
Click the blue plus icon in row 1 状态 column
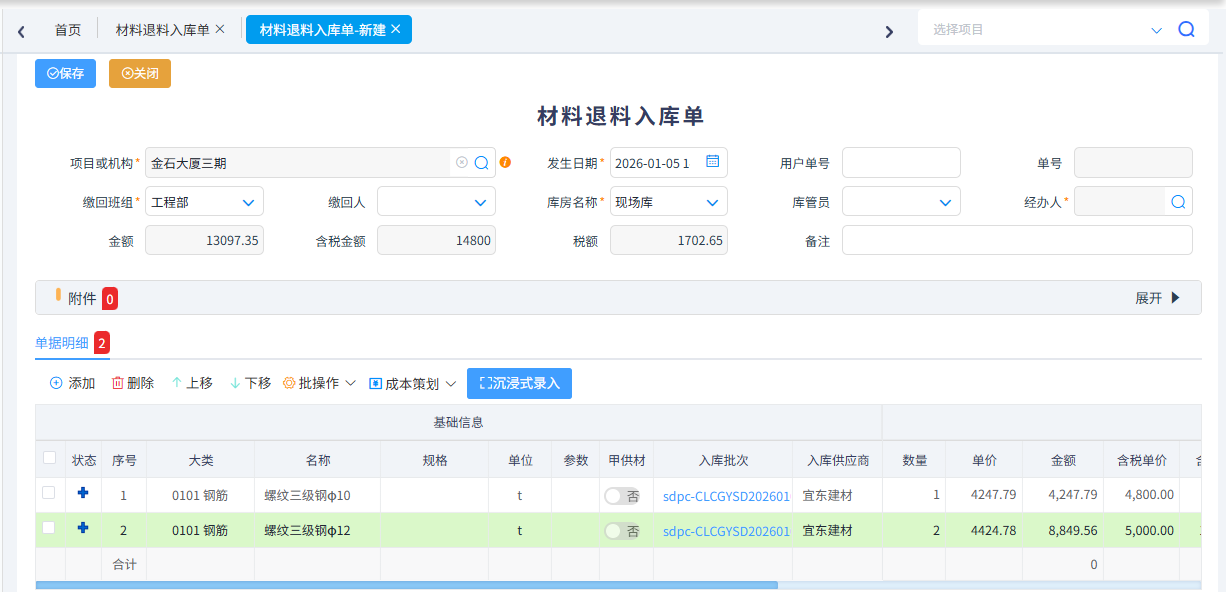click(x=84, y=495)
